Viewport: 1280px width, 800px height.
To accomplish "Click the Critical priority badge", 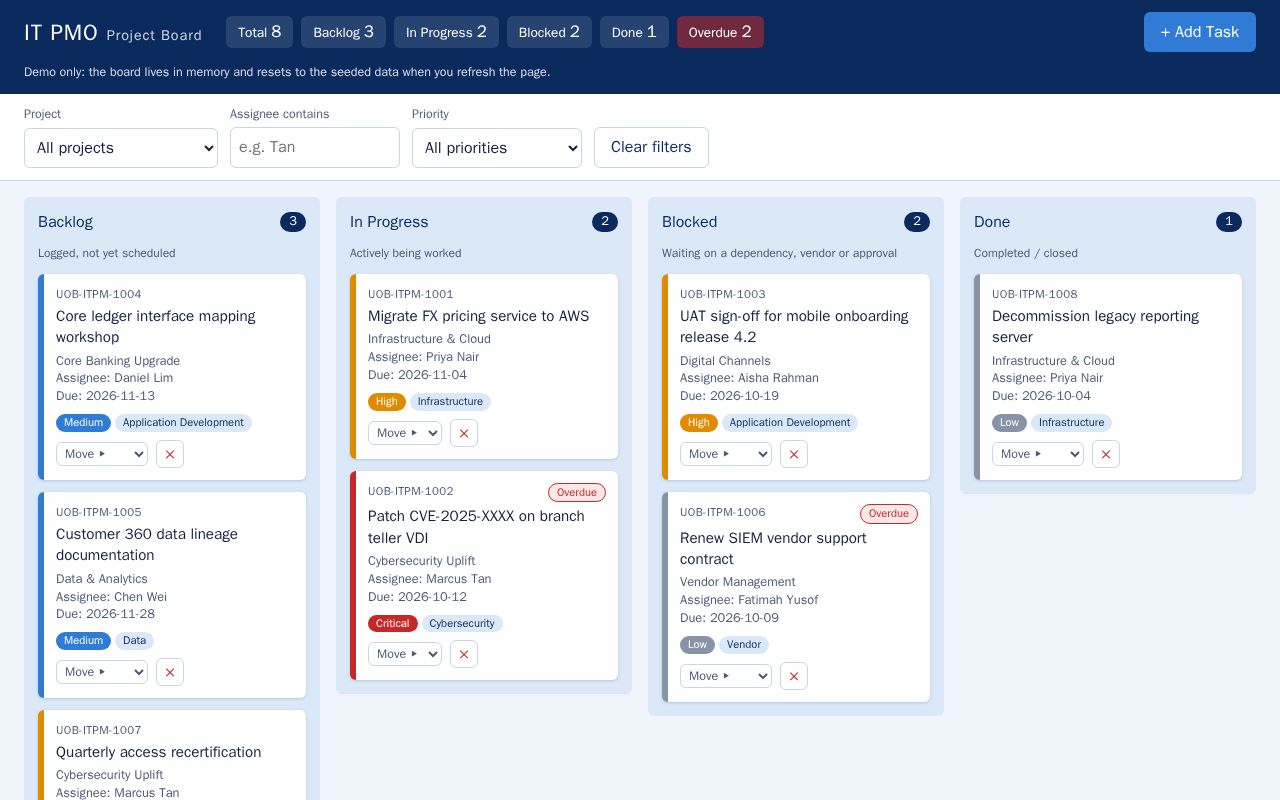I will 393,623.
